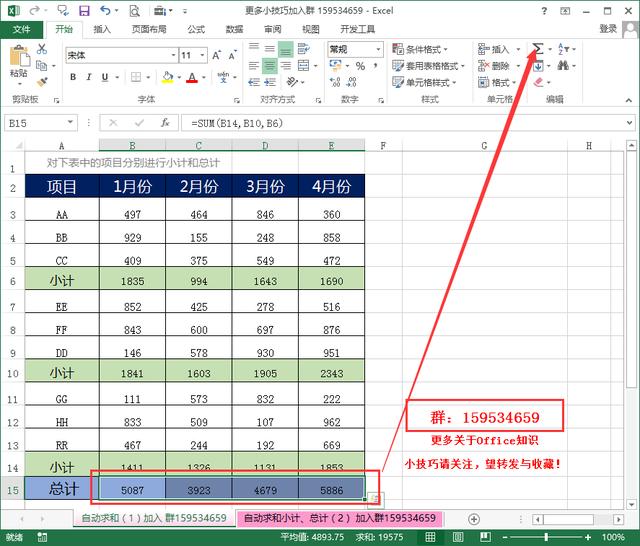Click the Undo arrow icon

(105, 10)
